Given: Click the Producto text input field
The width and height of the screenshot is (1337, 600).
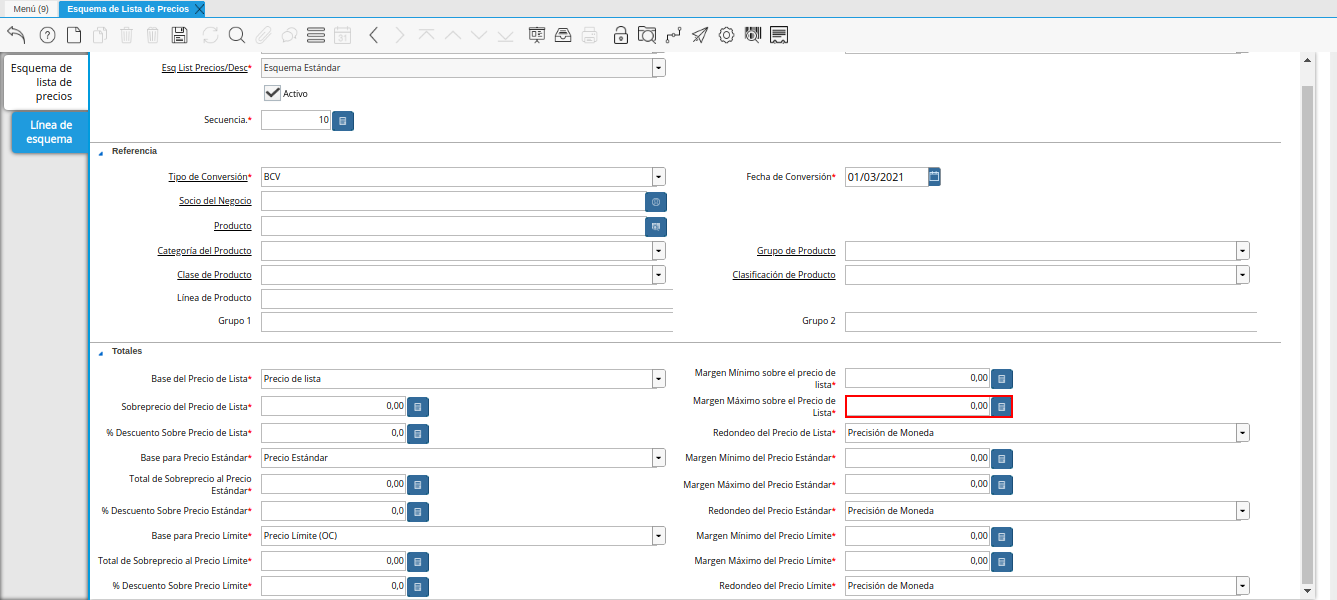Looking at the screenshot, I should click(x=452, y=226).
